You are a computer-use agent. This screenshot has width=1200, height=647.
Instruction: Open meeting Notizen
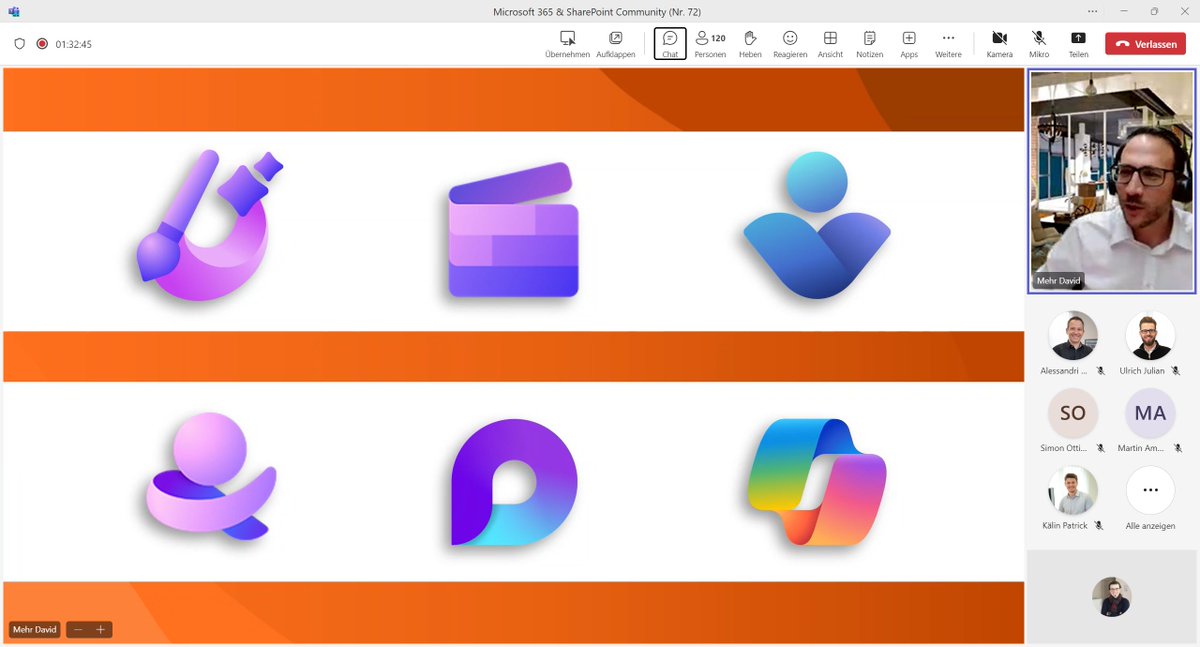tap(870, 44)
